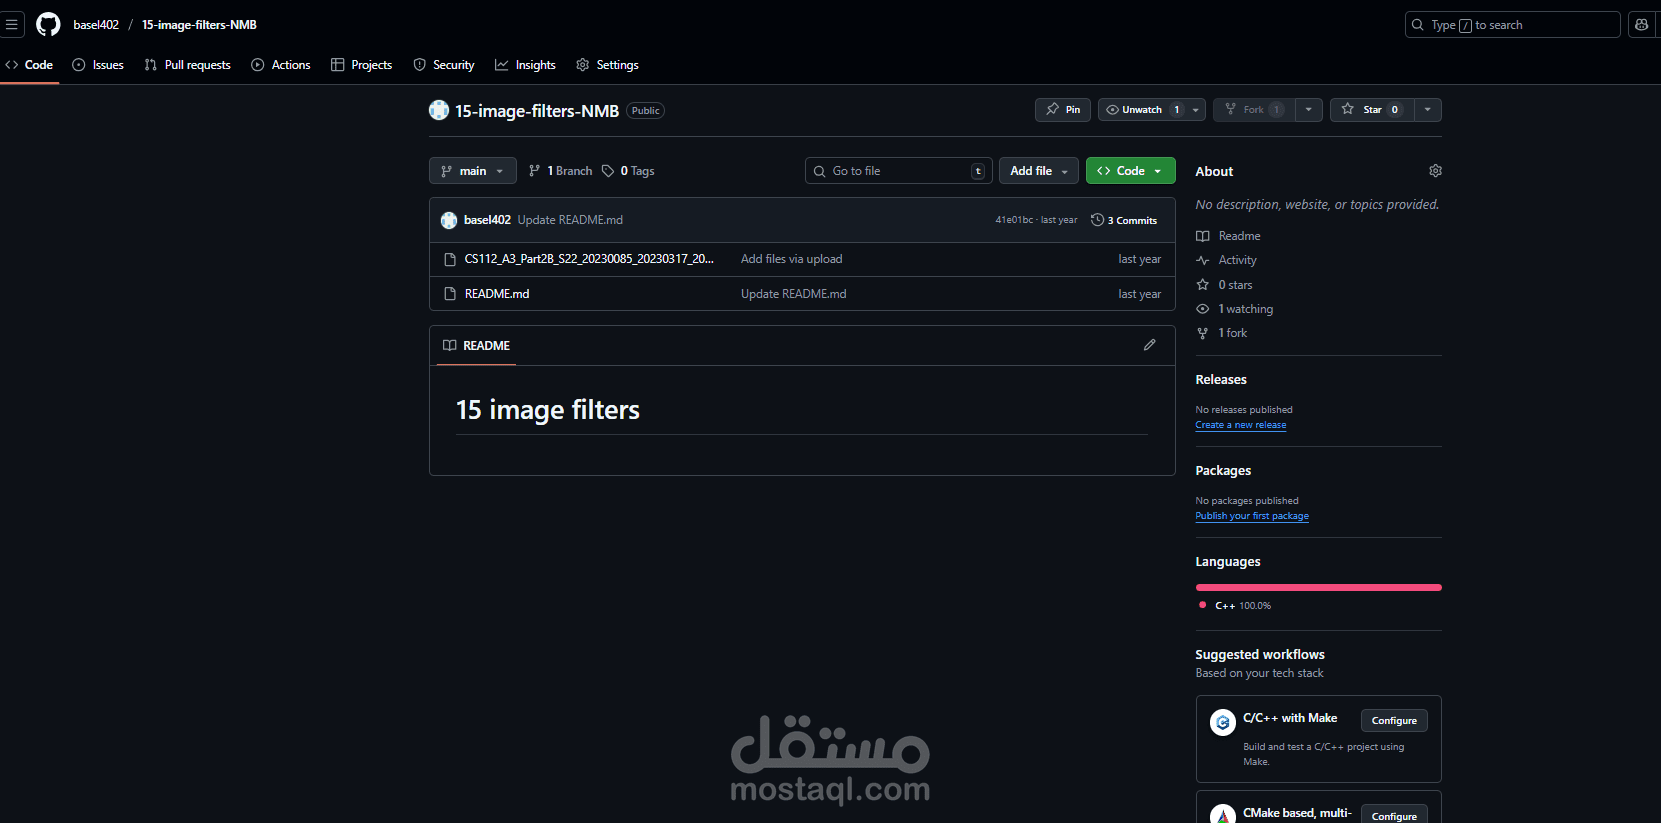Select the README tab in file viewer
1661x823 pixels.
(477, 345)
